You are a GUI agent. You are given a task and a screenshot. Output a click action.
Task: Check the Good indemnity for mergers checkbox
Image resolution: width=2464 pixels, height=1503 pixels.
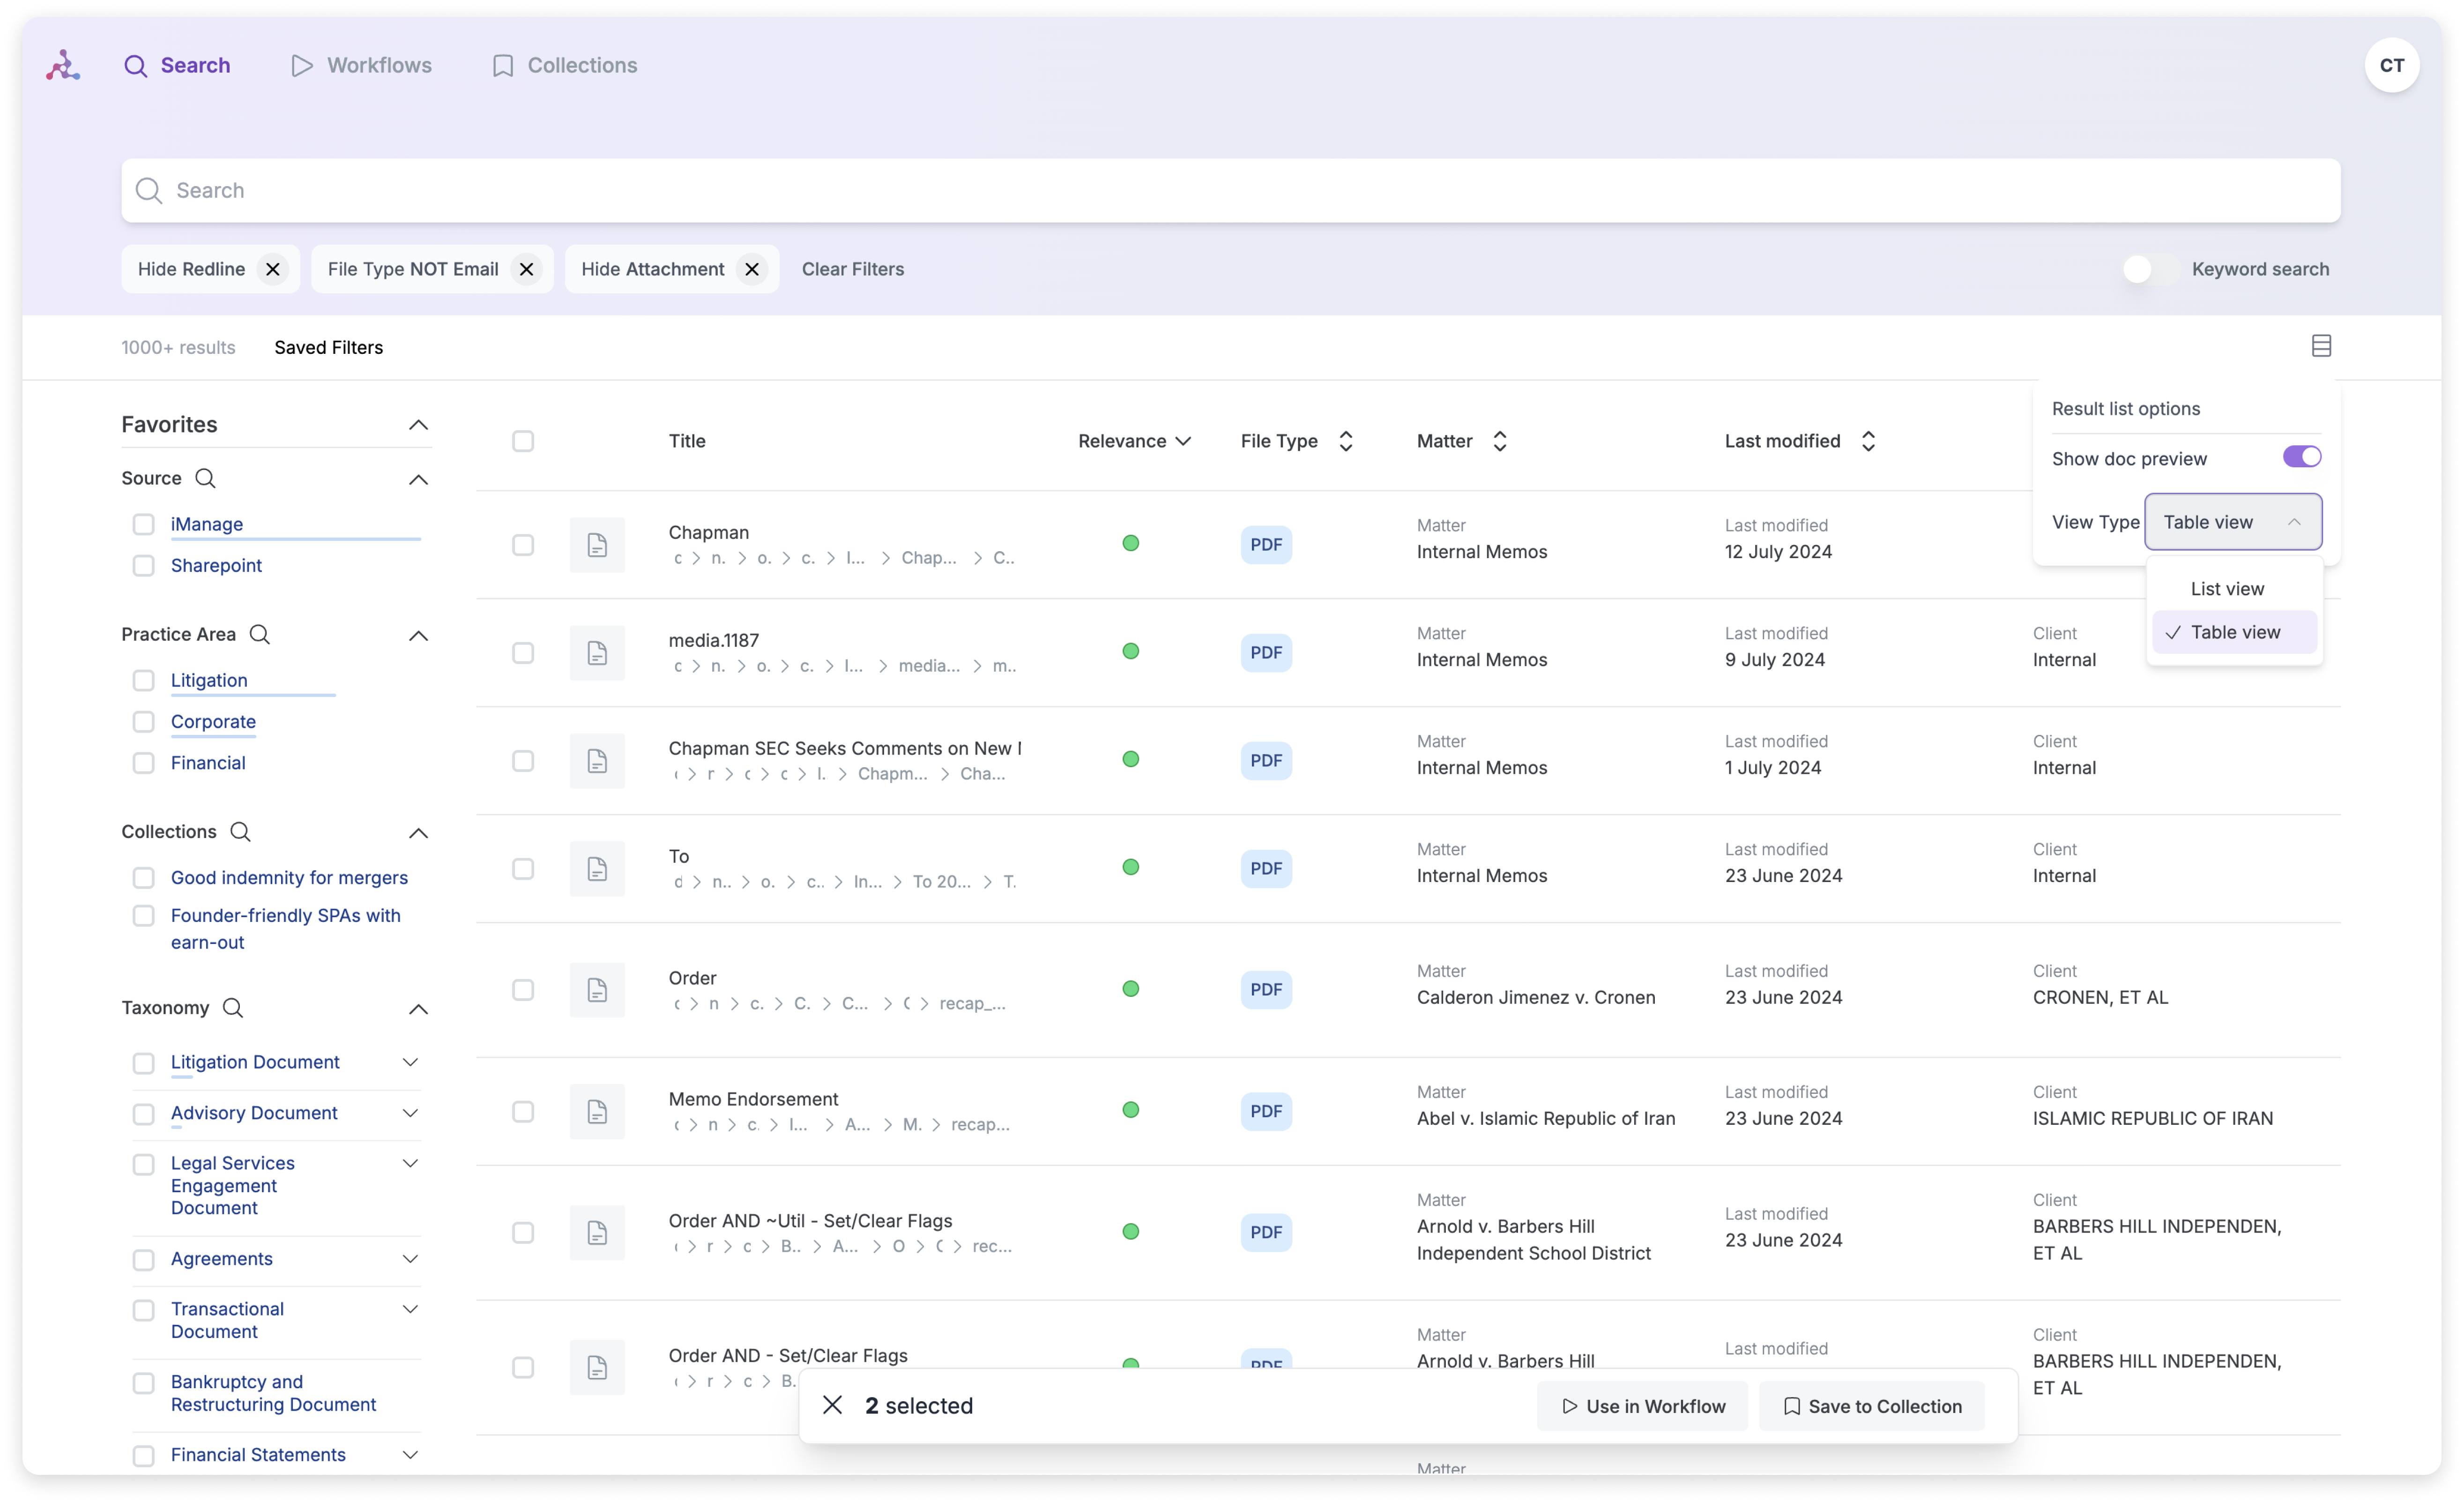[144, 877]
